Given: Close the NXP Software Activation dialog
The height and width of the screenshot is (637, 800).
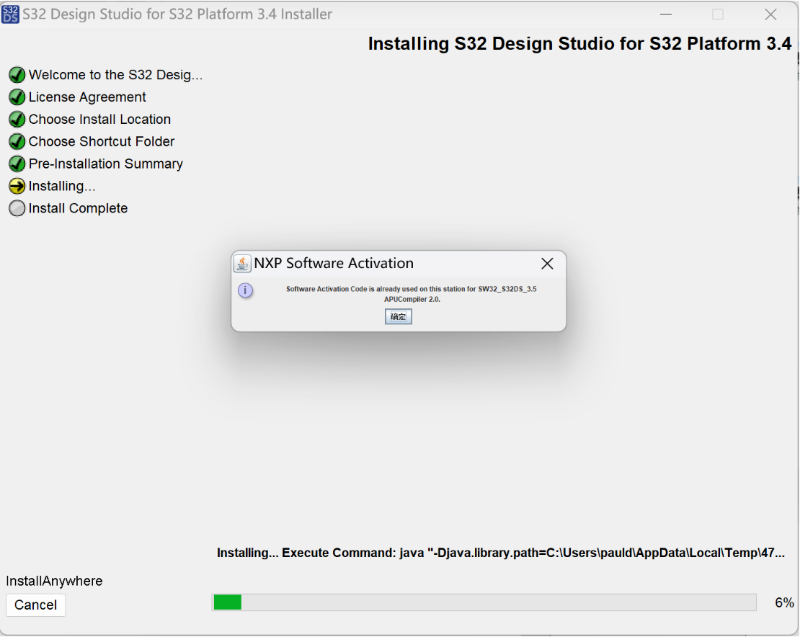Looking at the screenshot, I should tap(547, 264).
